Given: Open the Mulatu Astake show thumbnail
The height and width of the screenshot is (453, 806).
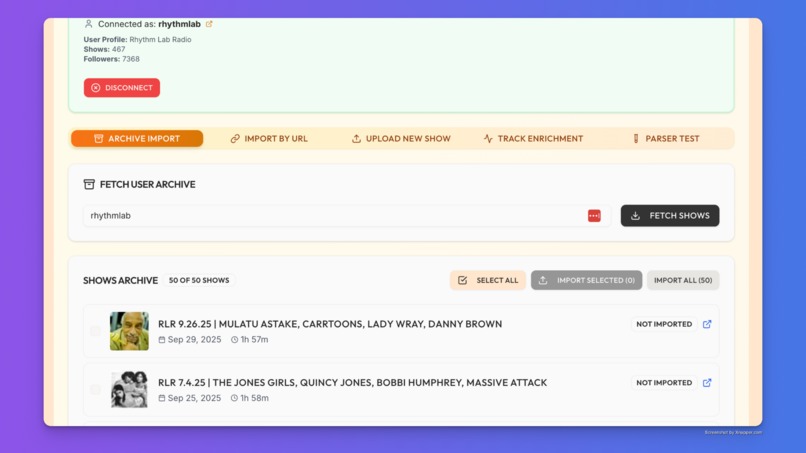Looking at the screenshot, I should click(129, 331).
